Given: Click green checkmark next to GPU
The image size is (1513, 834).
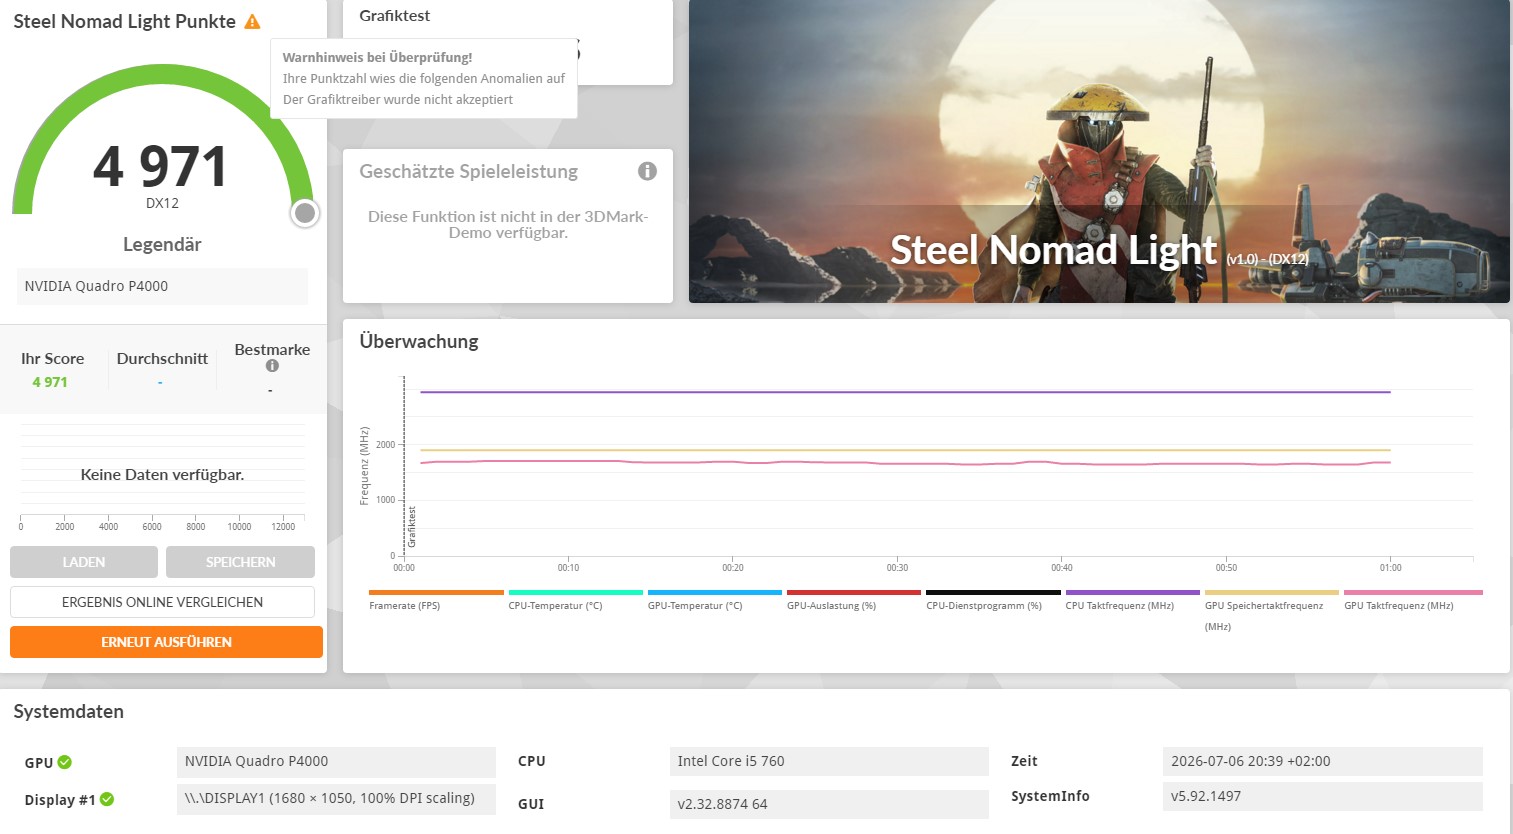Looking at the screenshot, I should (x=65, y=762).
